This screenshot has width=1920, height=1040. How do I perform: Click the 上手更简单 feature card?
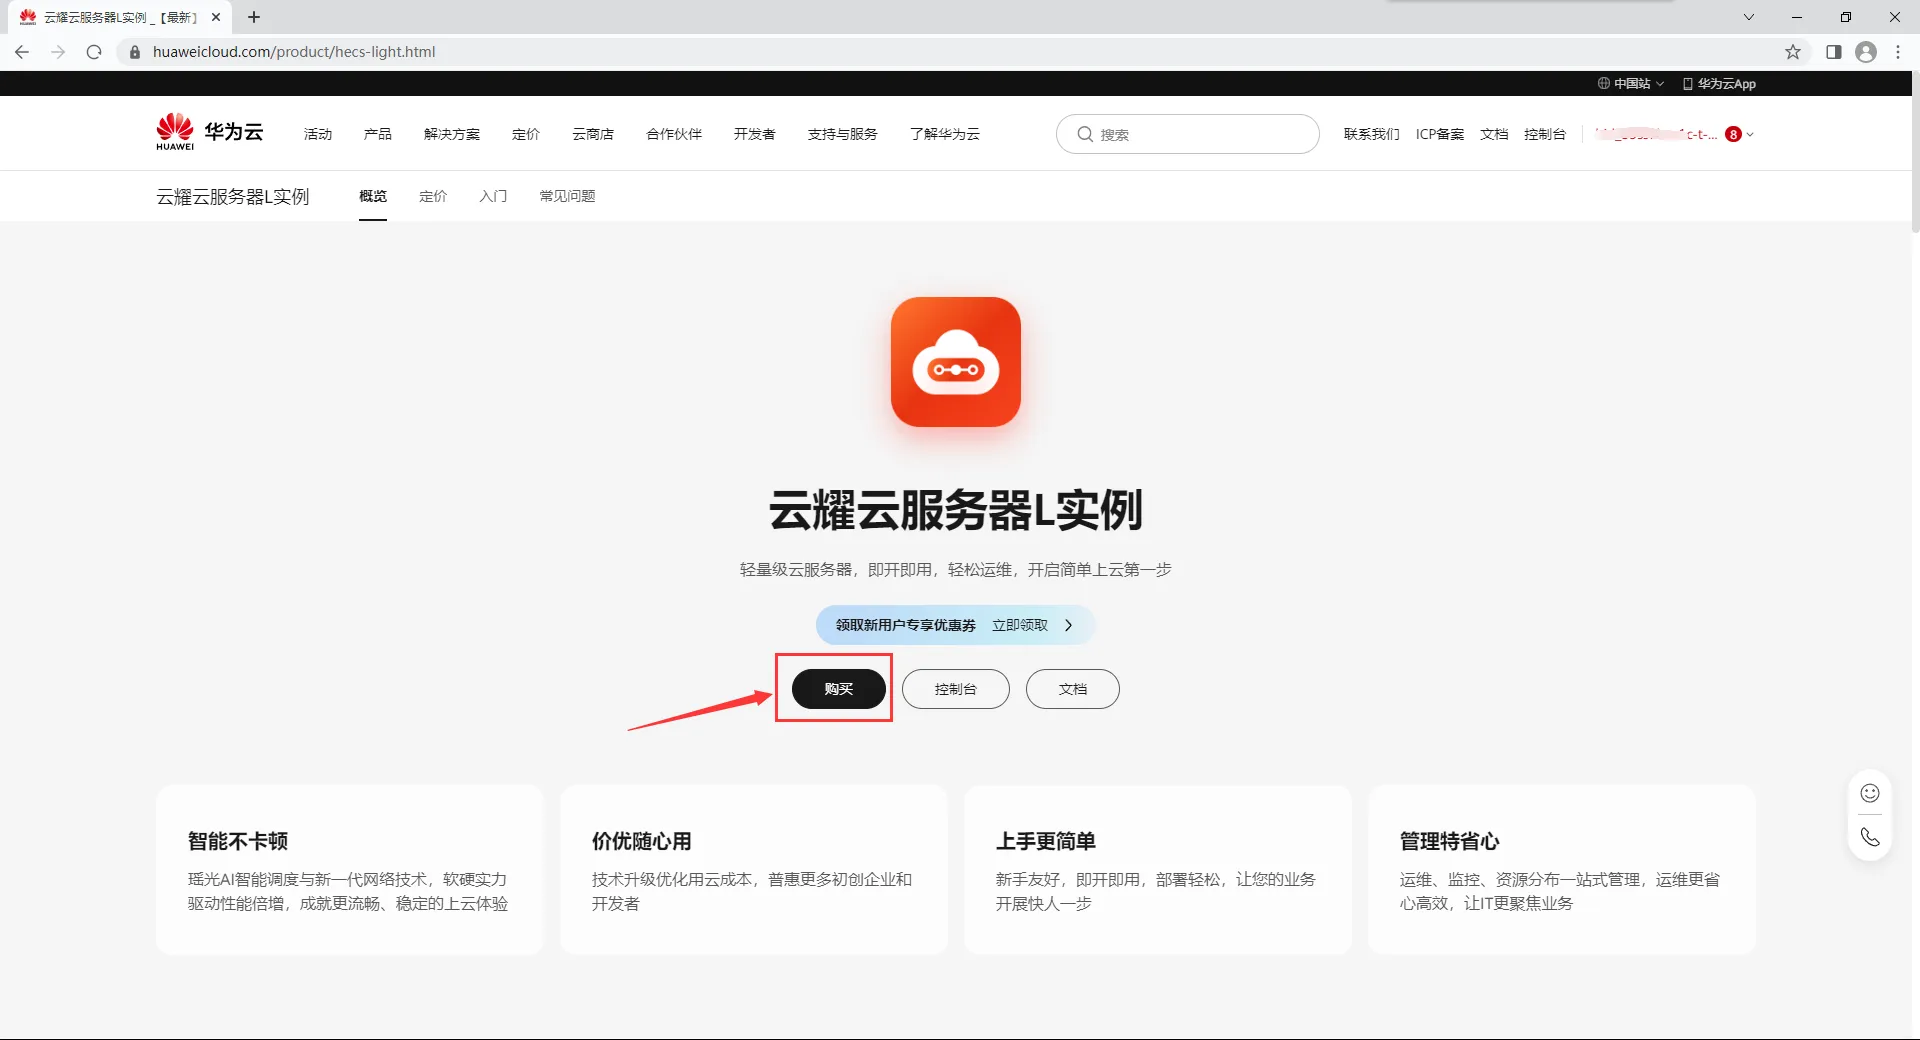[1158, 870]
